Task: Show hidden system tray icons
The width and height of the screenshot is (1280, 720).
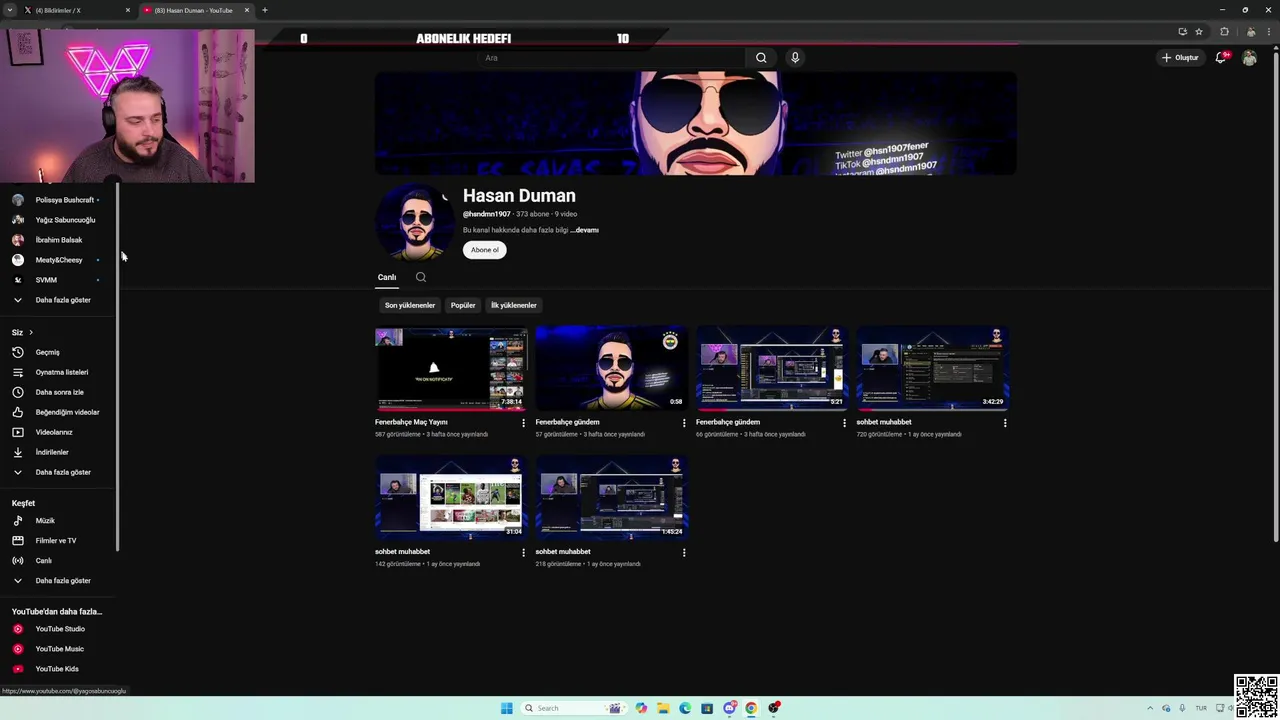Action: point(1150,708)
